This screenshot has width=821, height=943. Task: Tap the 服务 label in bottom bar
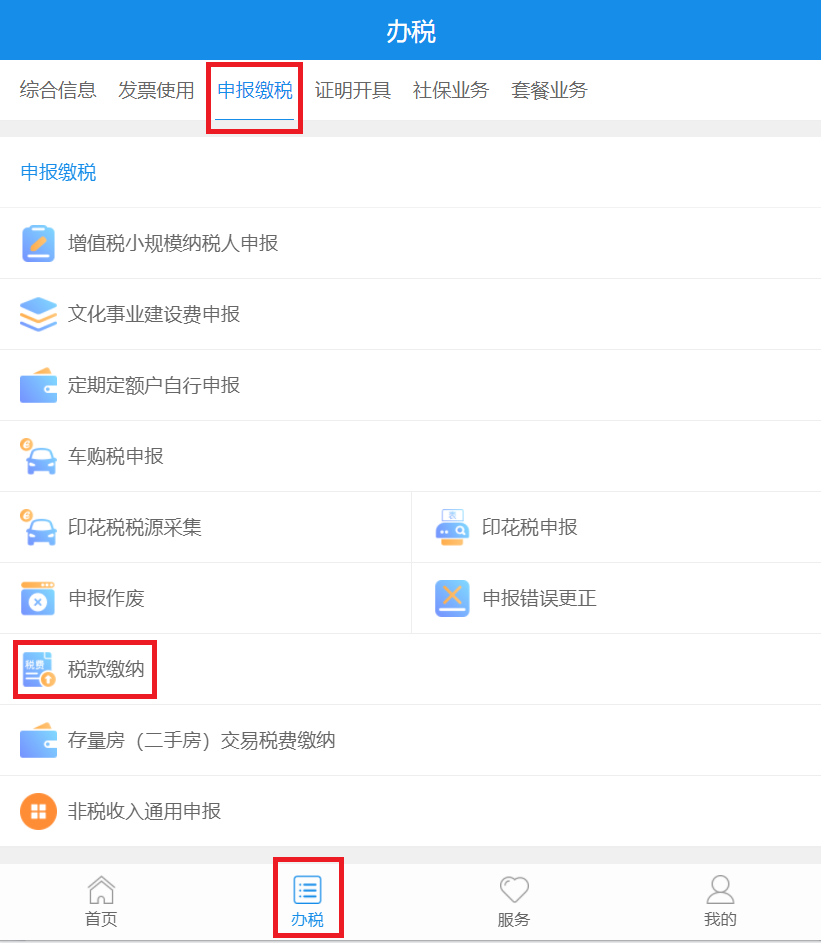pos(514,920)
